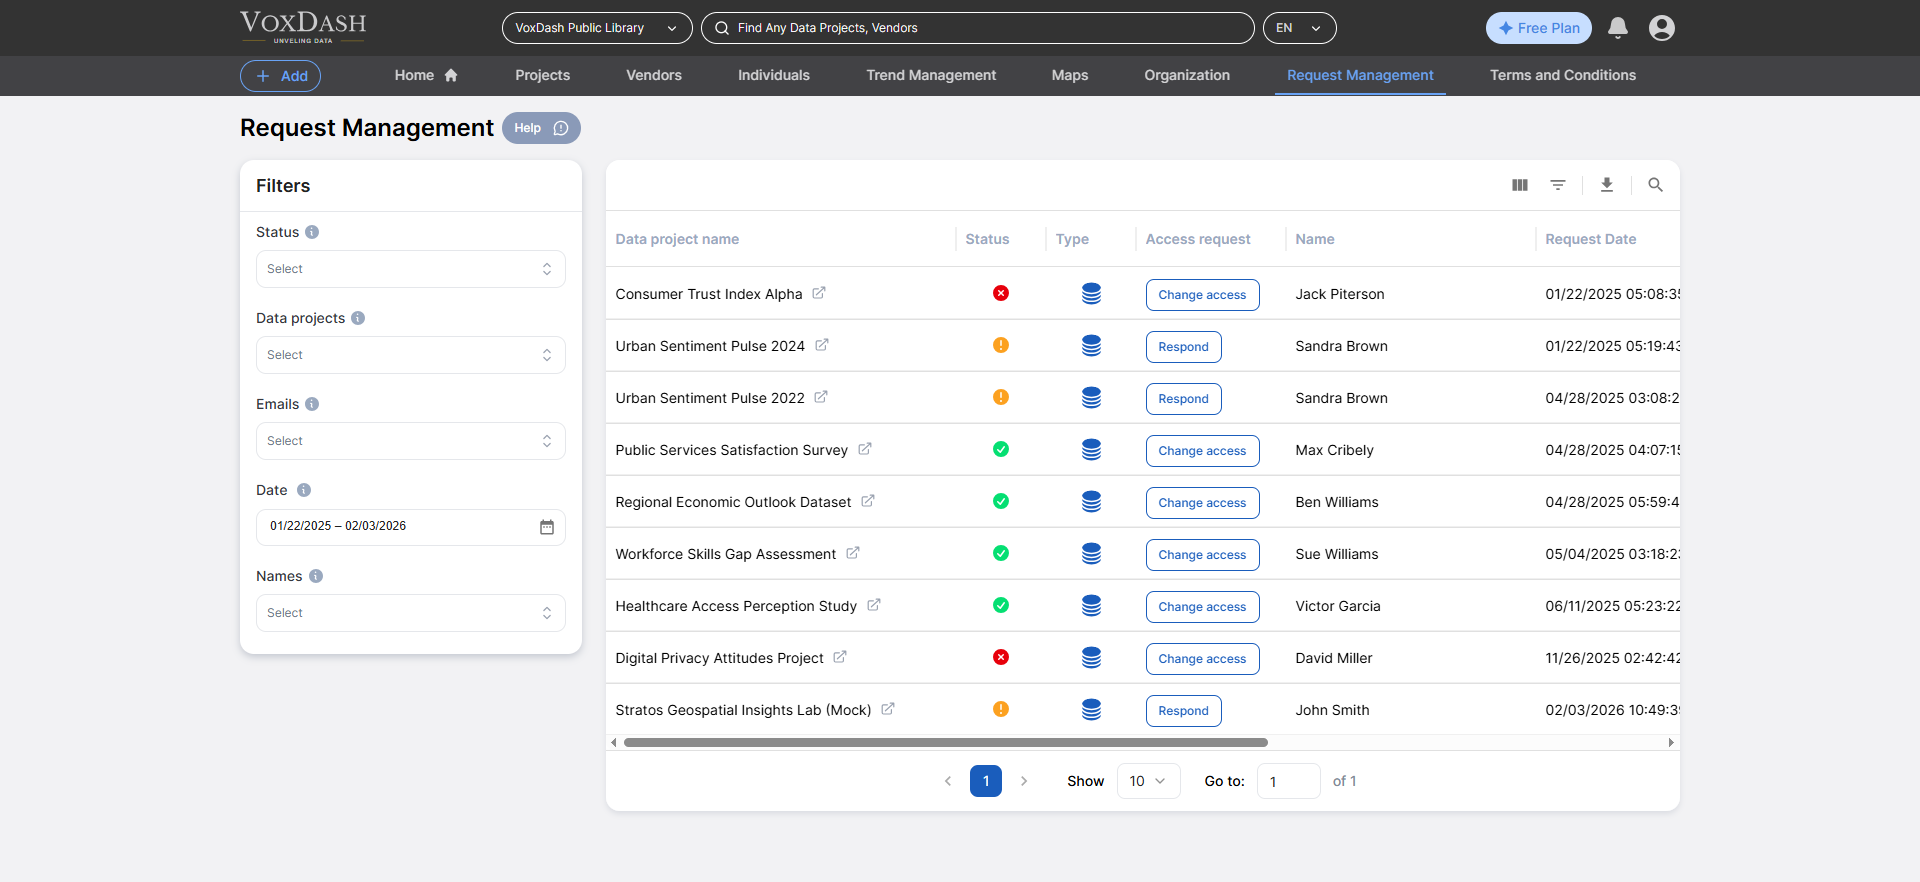Click the Date range input field
This screenshot has width=1920, height=882.
coord(411,527)
